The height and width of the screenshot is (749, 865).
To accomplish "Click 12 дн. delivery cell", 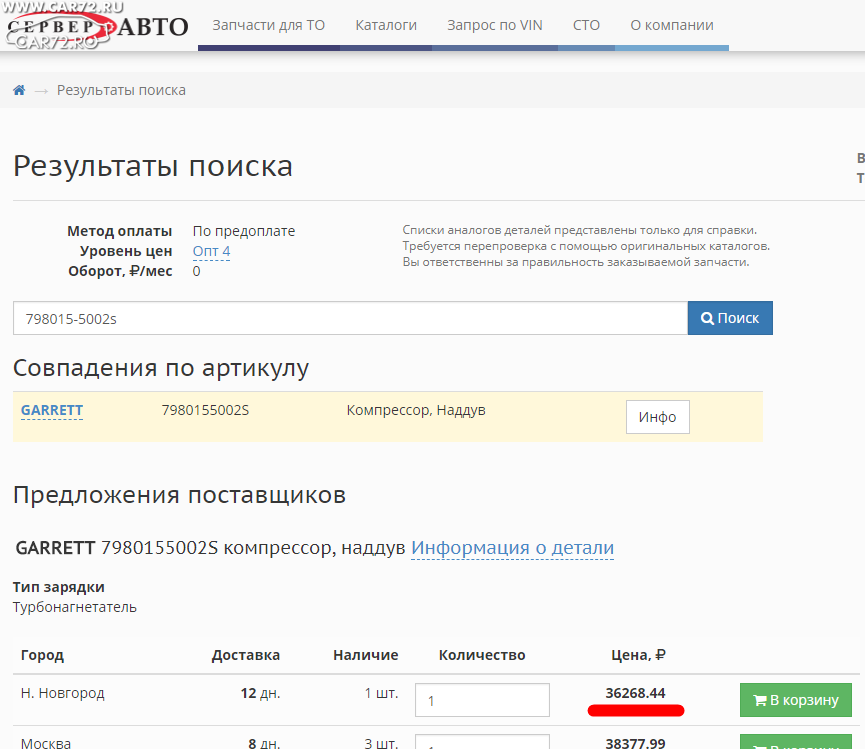I will click(260, 693).
